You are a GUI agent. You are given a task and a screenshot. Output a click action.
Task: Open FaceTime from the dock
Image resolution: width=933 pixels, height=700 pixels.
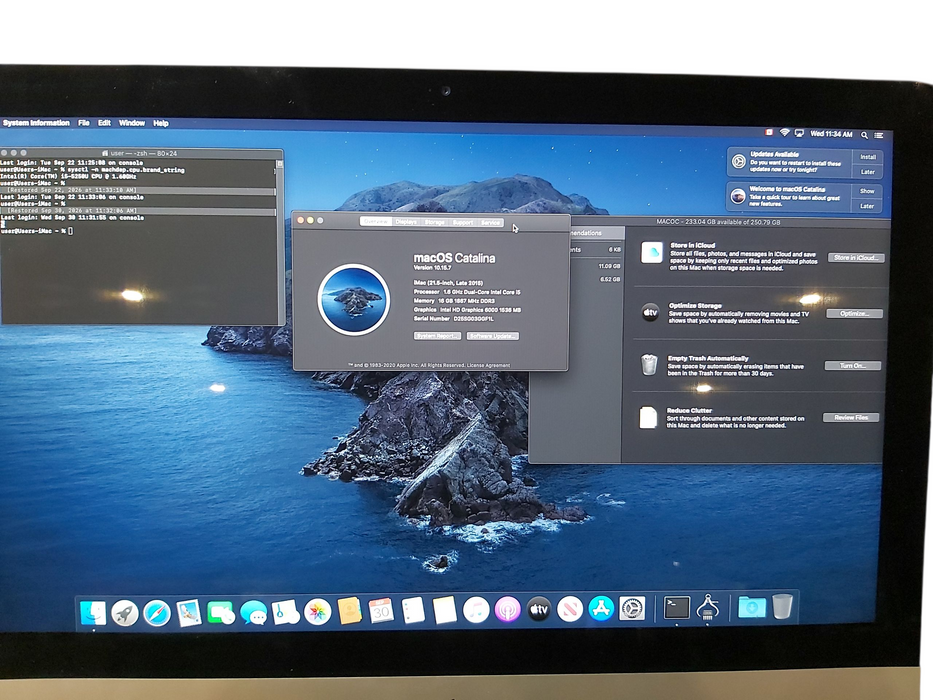point(221,612)
